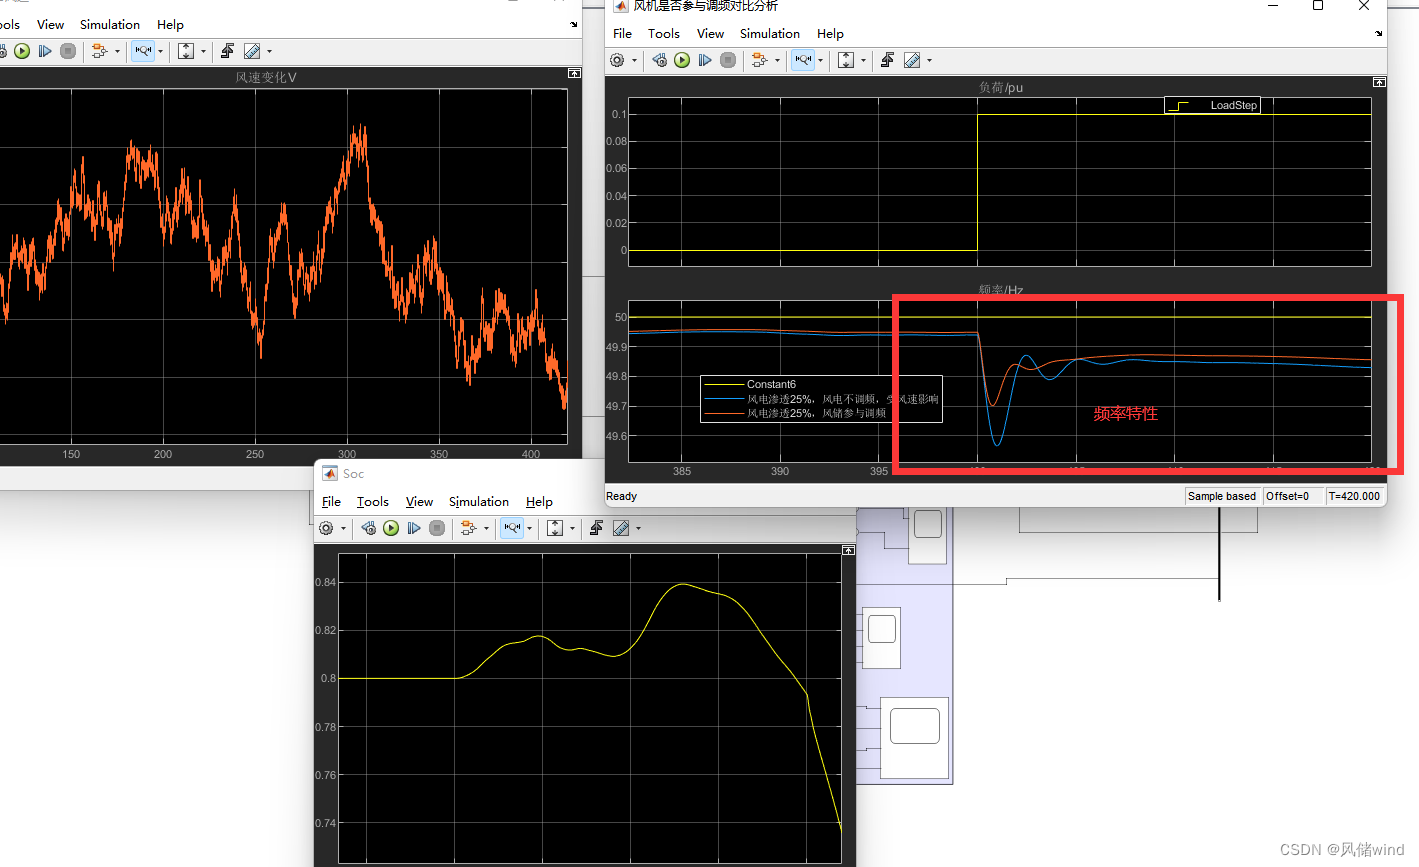Screen dimensions: 1419x867
Task: Click Stop button in wind speed scope
Action: [x=68, y=51]
